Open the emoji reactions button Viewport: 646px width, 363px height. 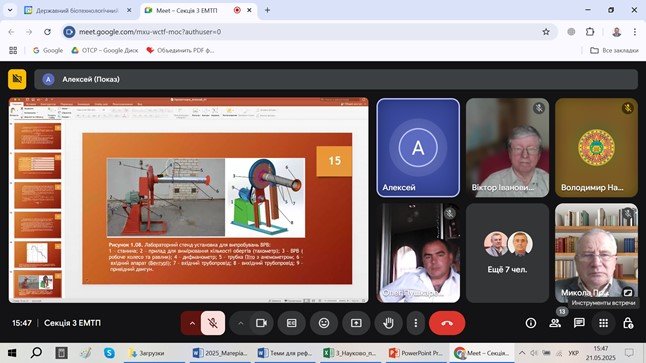coord(324,323)
